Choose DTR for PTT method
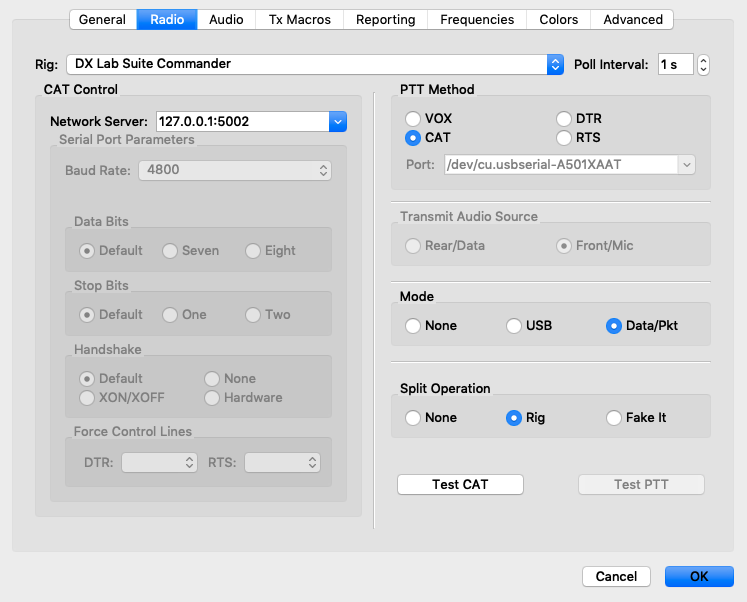Screen dimensions: 747x602 564,119
